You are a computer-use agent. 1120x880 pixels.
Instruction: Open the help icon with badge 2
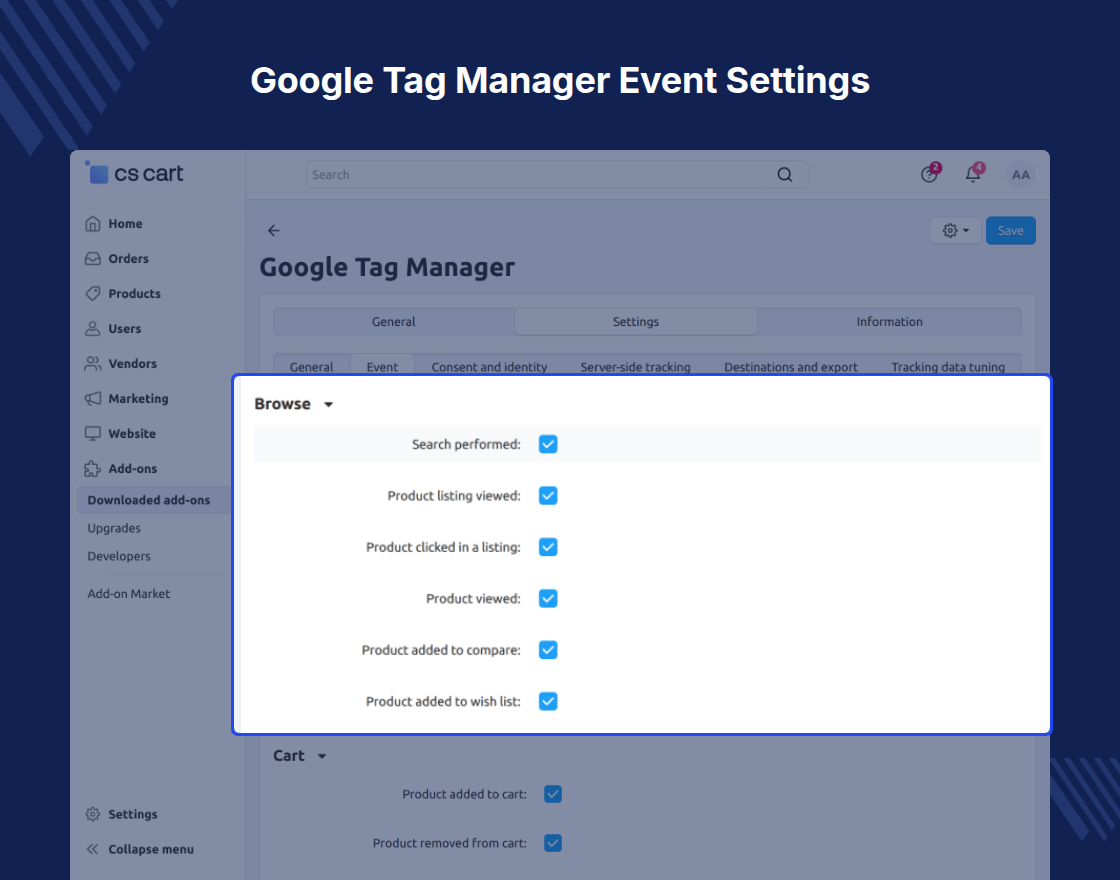pos(929,174)
